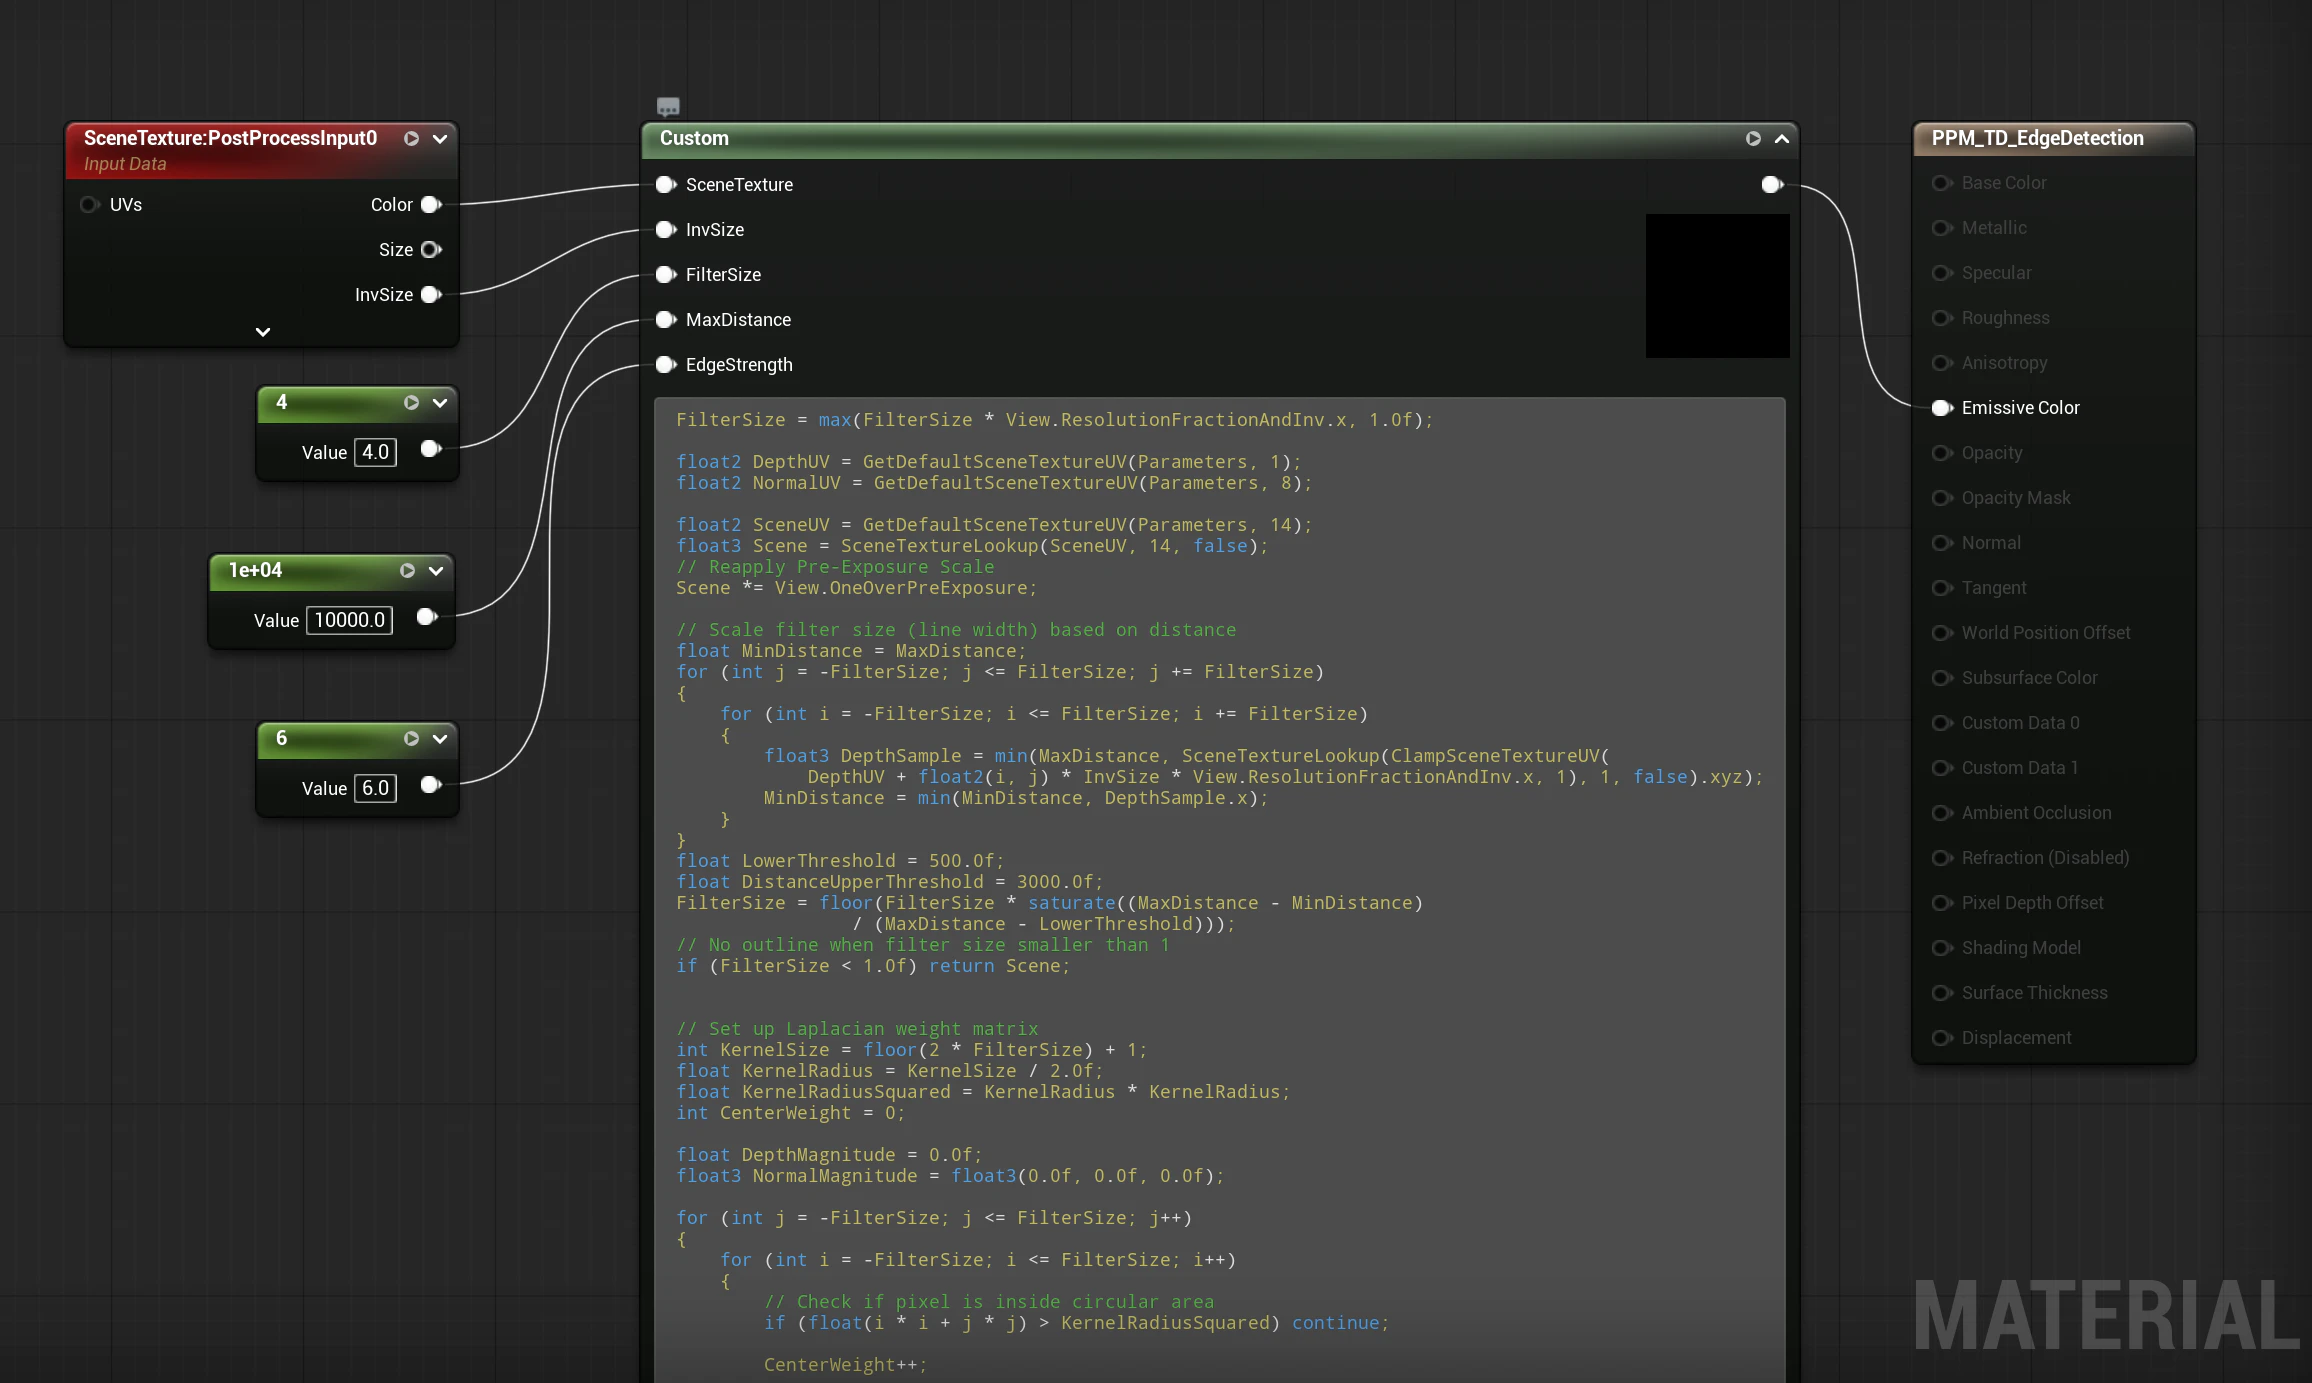The image size is (2312, 1383).
Task: Click the black material preview thumbnail
Action: click(x=1716, y=286)
